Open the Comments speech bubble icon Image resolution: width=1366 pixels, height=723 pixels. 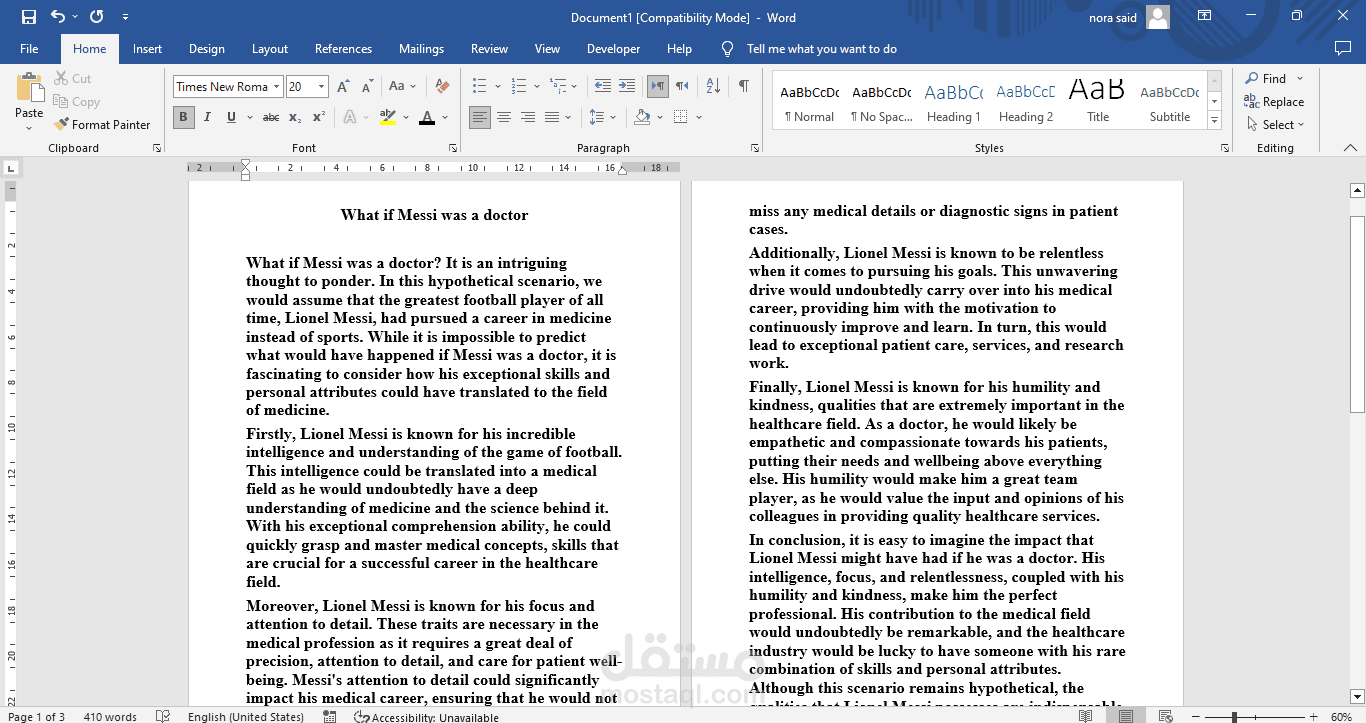click(1342, 49)
